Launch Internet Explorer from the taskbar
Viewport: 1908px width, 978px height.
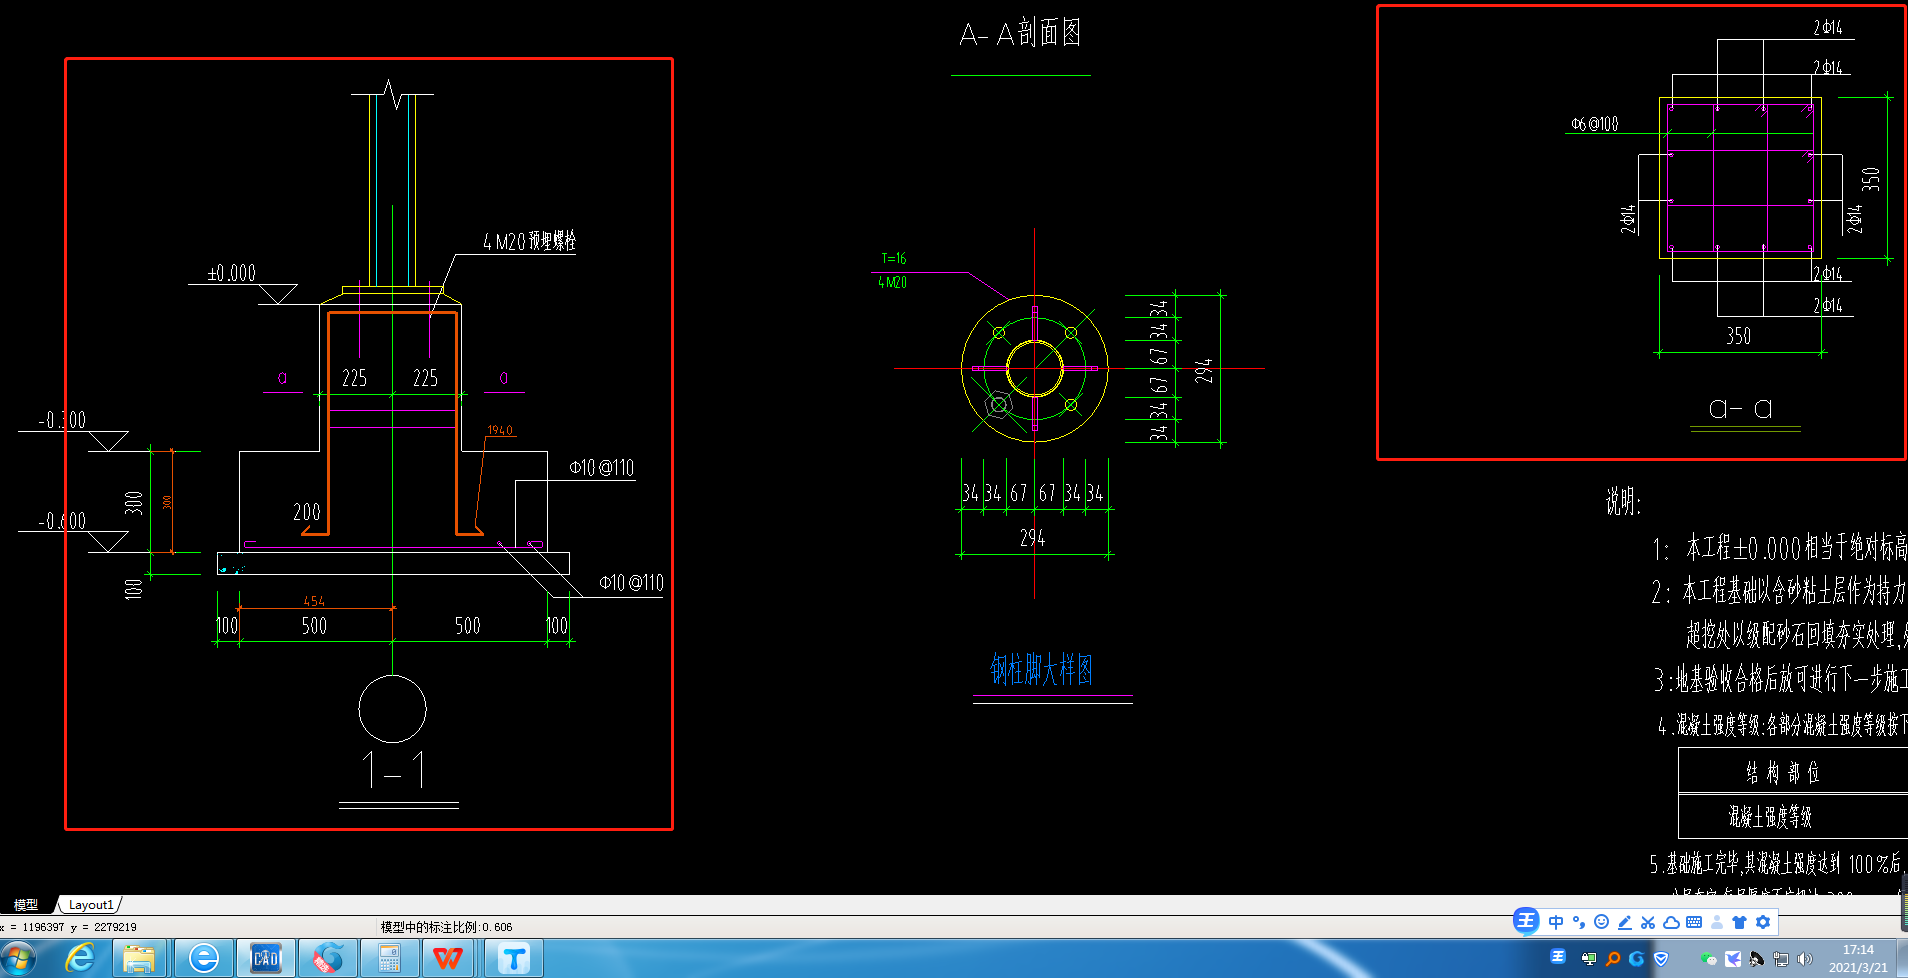click(80, 958)
